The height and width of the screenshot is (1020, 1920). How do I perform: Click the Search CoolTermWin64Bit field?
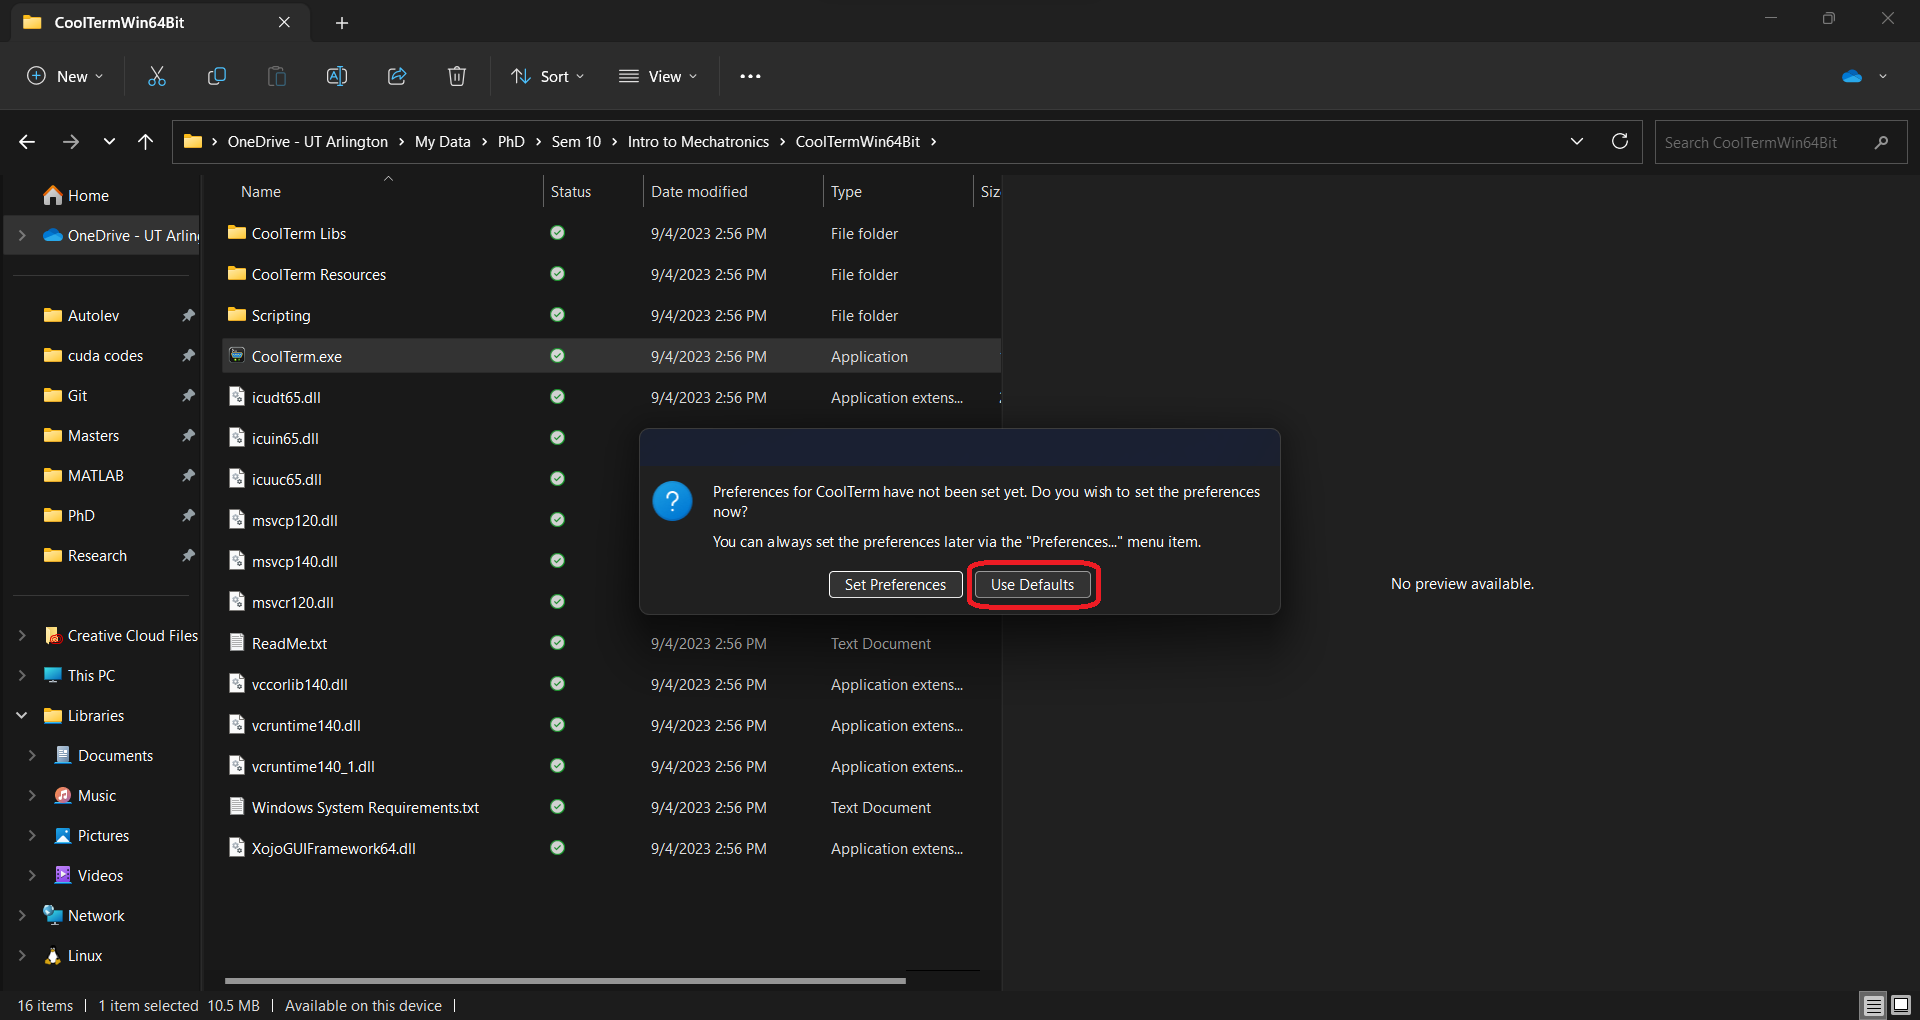1765,142
